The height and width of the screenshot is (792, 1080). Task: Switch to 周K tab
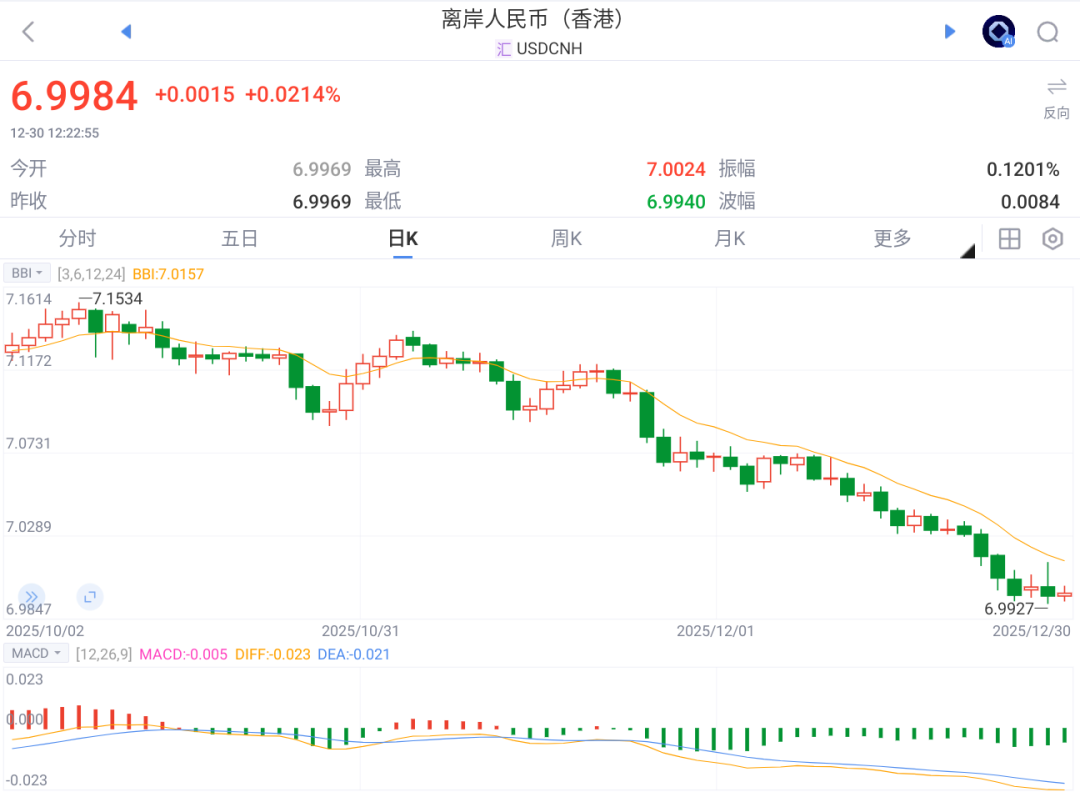pos(566,239)
